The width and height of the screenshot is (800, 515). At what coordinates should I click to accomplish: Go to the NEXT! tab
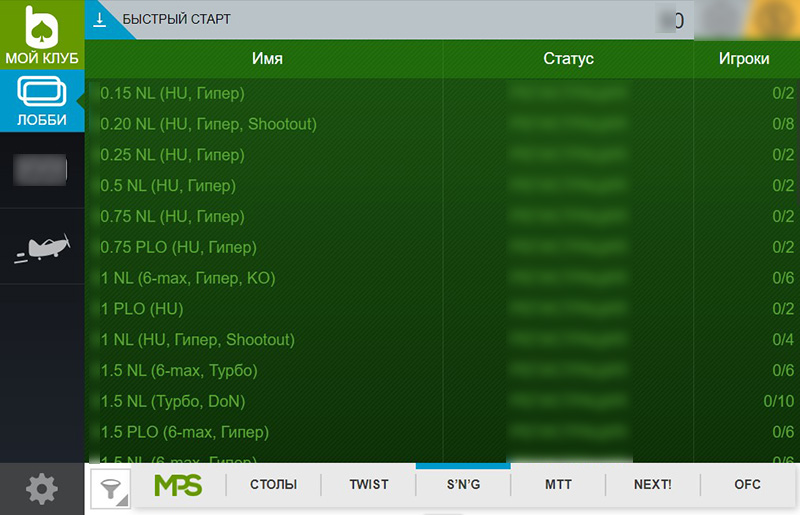click(x=652, y=485)
